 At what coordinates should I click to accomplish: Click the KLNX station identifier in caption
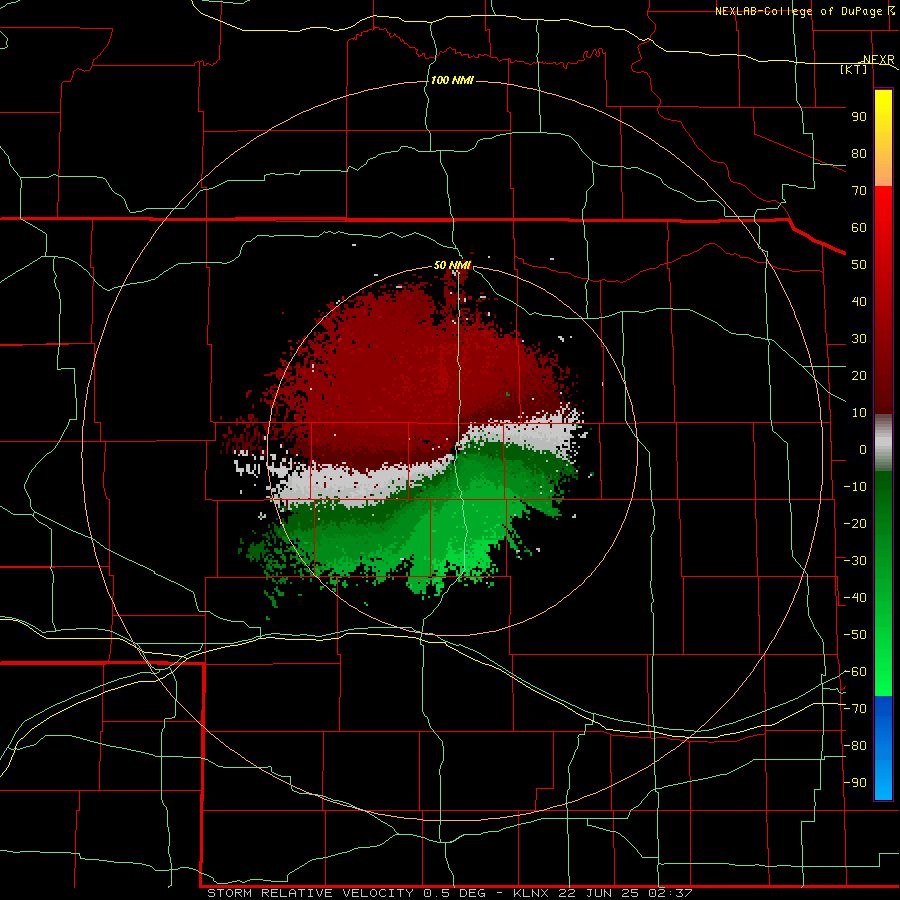click(531, 893)
